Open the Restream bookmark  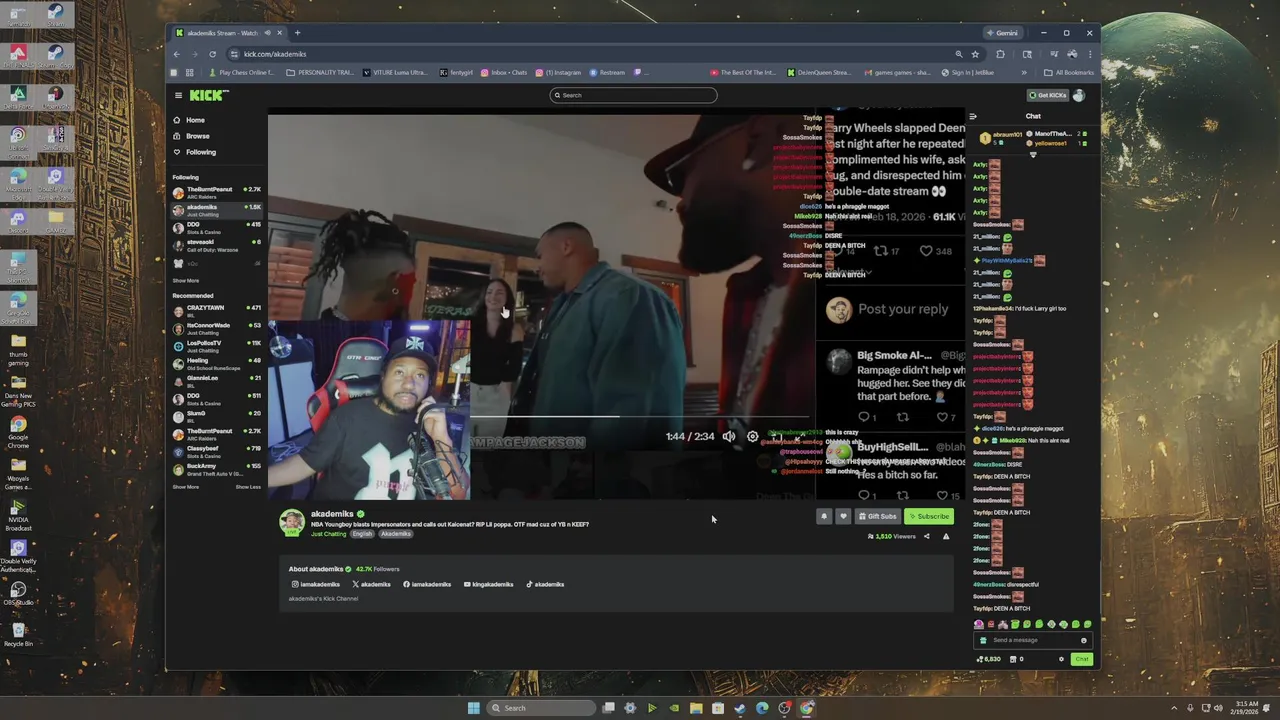pos(607,72)
